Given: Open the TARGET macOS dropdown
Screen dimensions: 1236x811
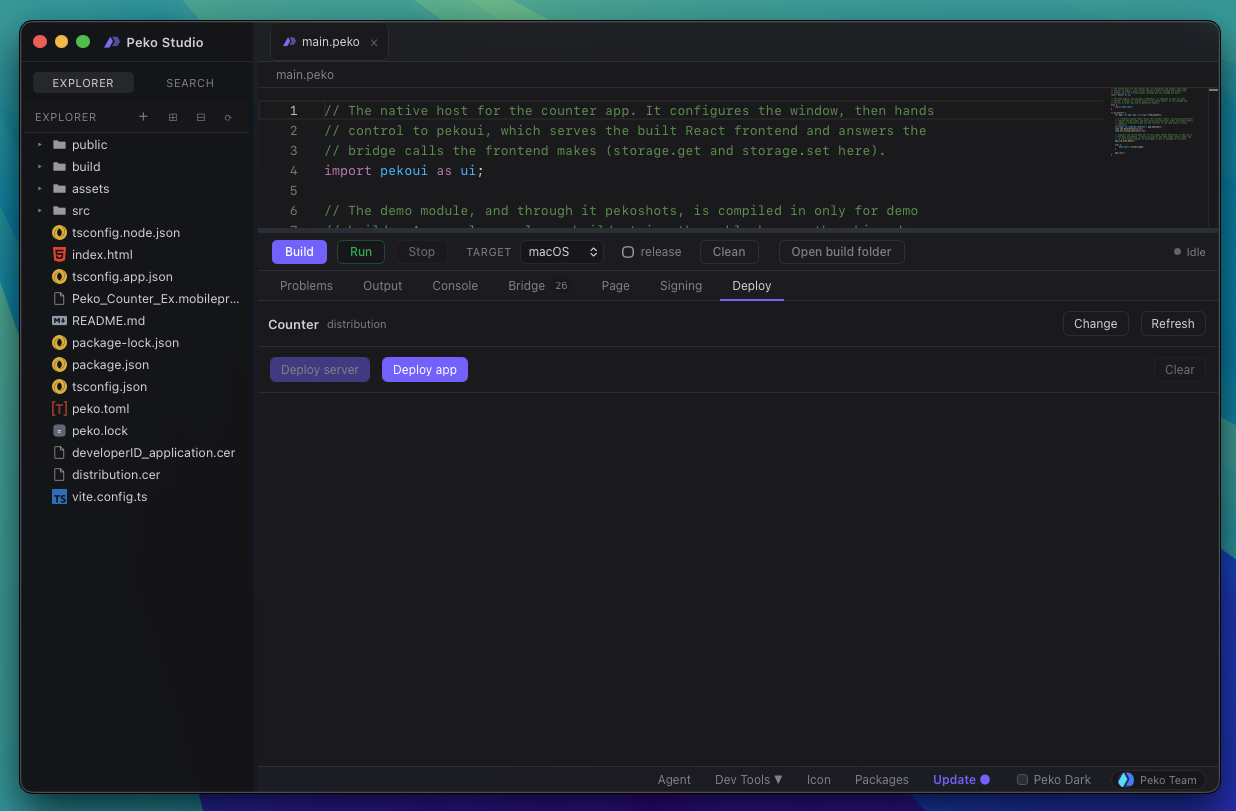Looking at the screenshot, I should coord(562,252).
